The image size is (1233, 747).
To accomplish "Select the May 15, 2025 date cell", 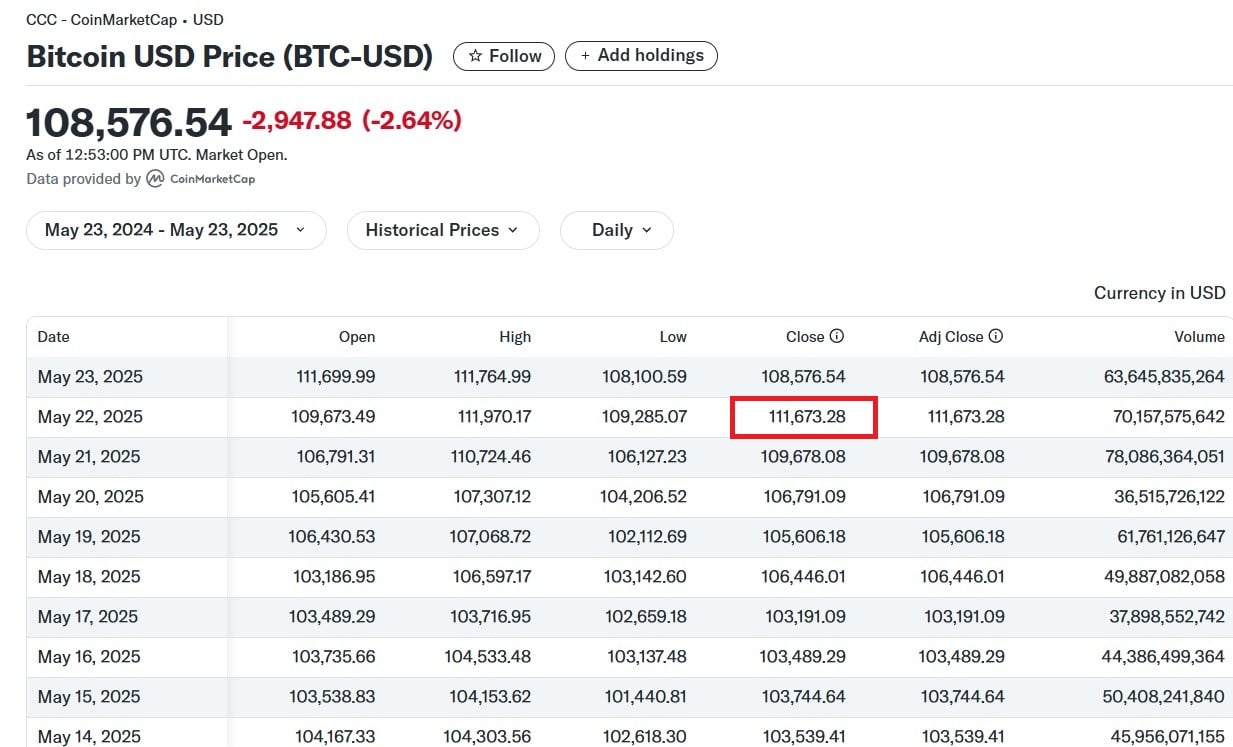I will pyautogui.click(x=90, y=697).
